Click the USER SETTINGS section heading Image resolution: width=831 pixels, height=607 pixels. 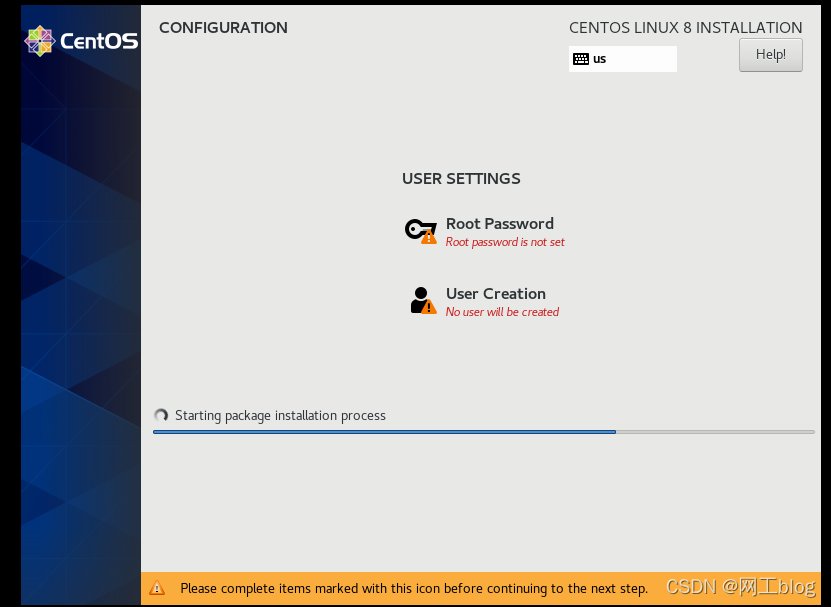tap(461, 179)
